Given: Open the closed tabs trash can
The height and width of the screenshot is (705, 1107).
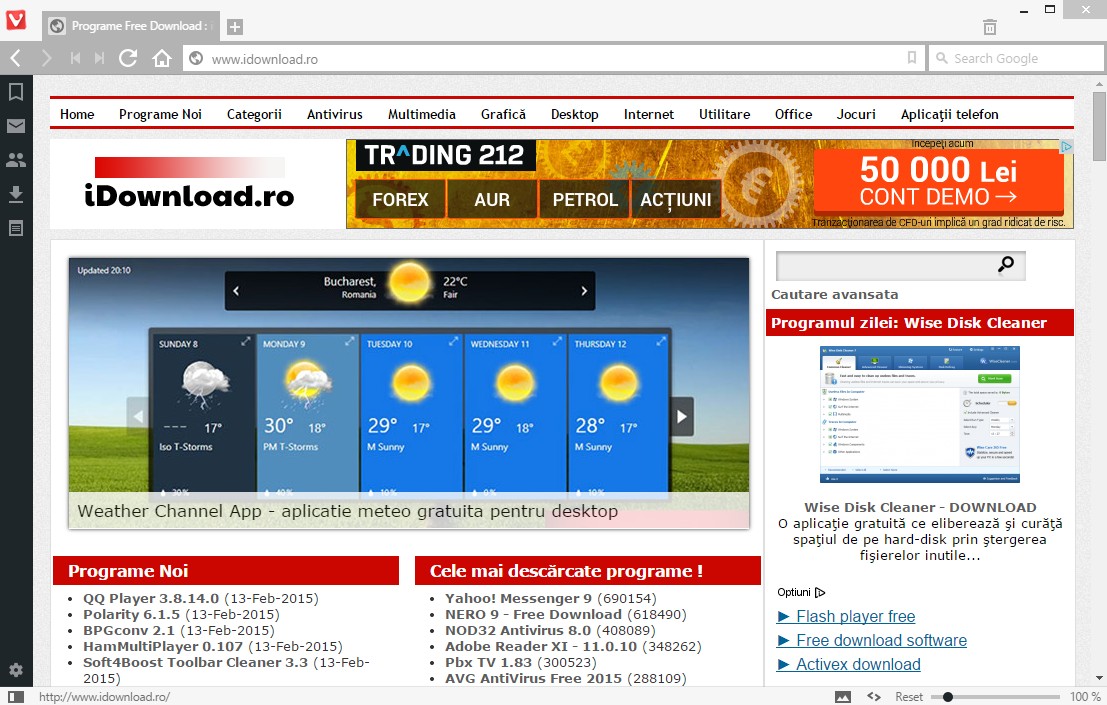Looking at the screenshot, I should [x=990, y=27].
